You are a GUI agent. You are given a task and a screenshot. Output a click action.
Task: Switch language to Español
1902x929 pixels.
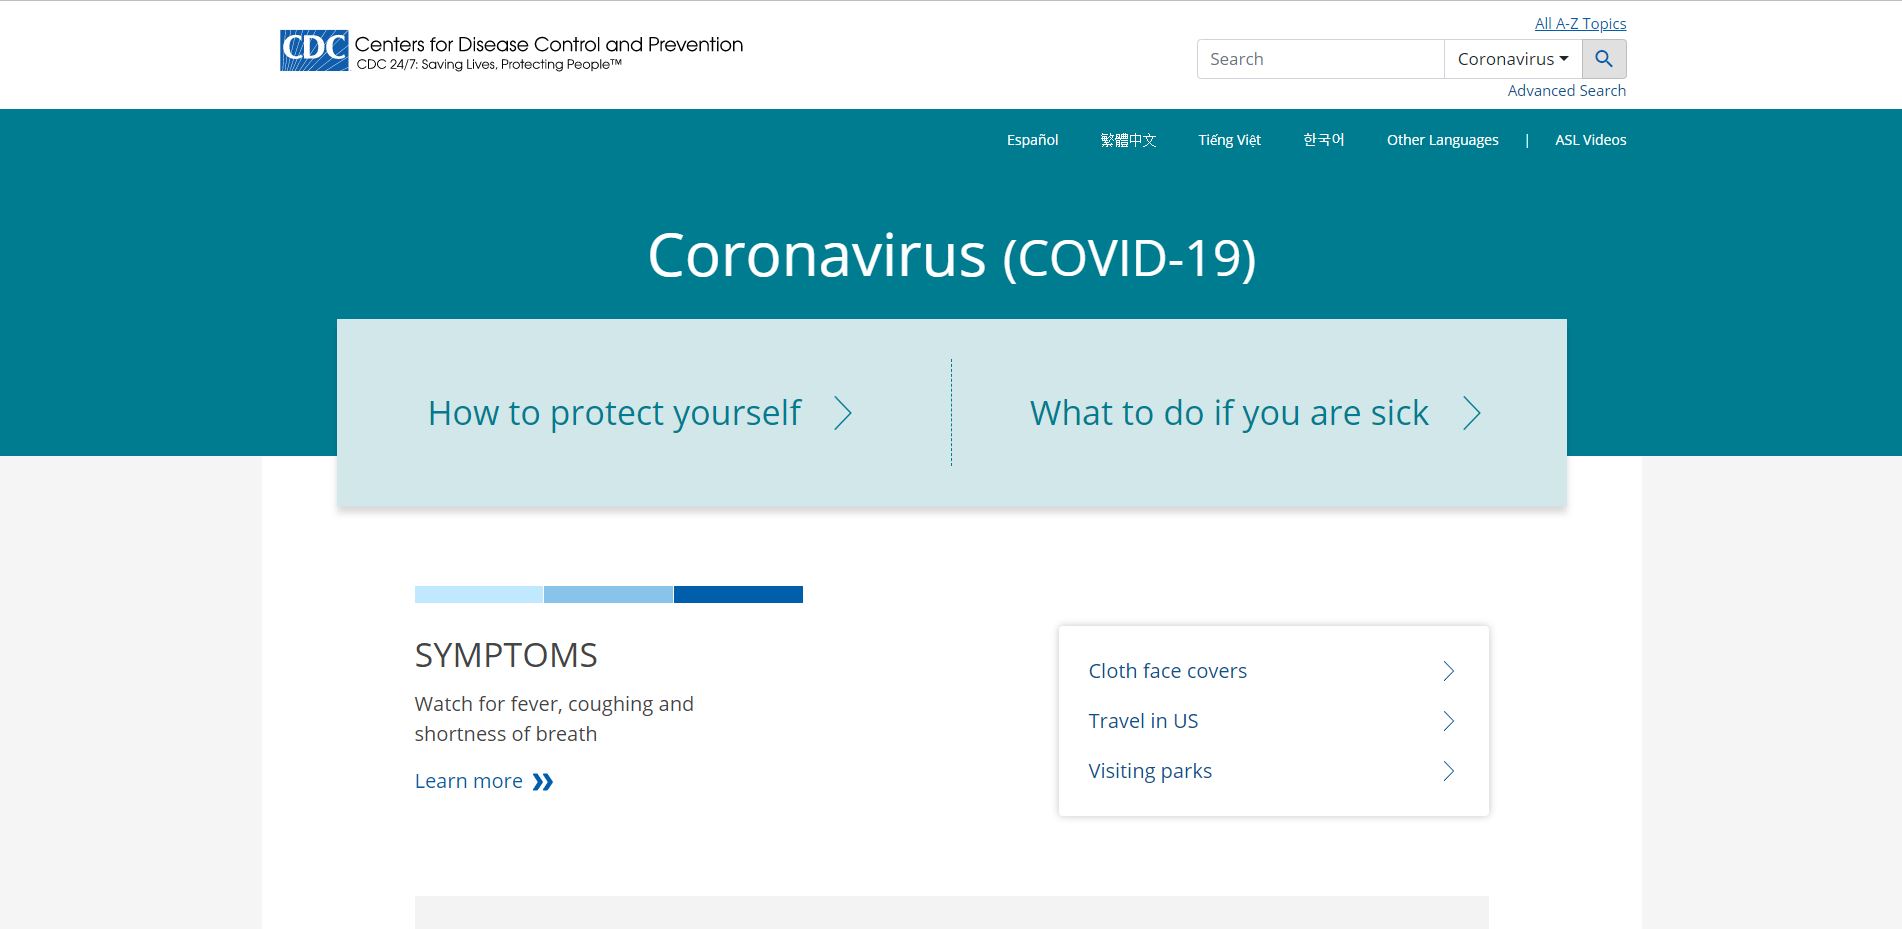point(1032,140)
